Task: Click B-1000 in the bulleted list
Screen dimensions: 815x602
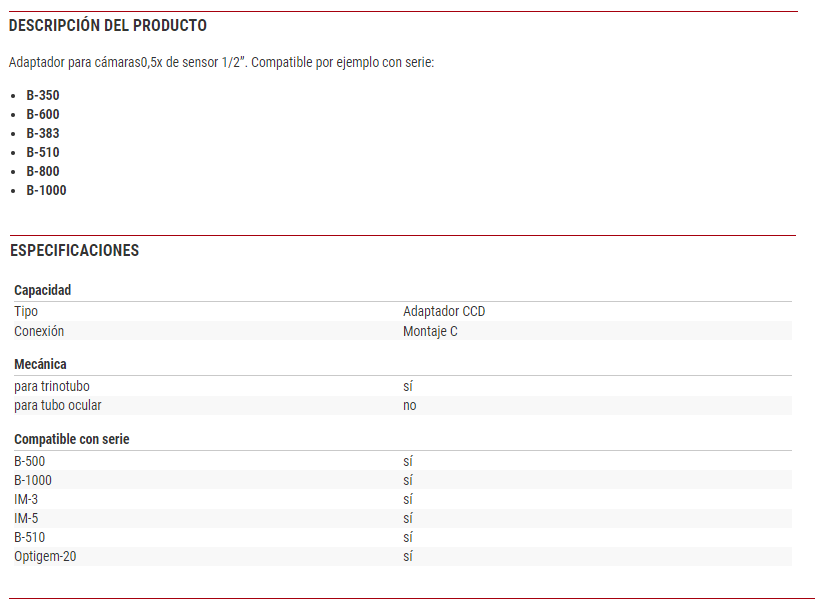Action: point(46,190)
